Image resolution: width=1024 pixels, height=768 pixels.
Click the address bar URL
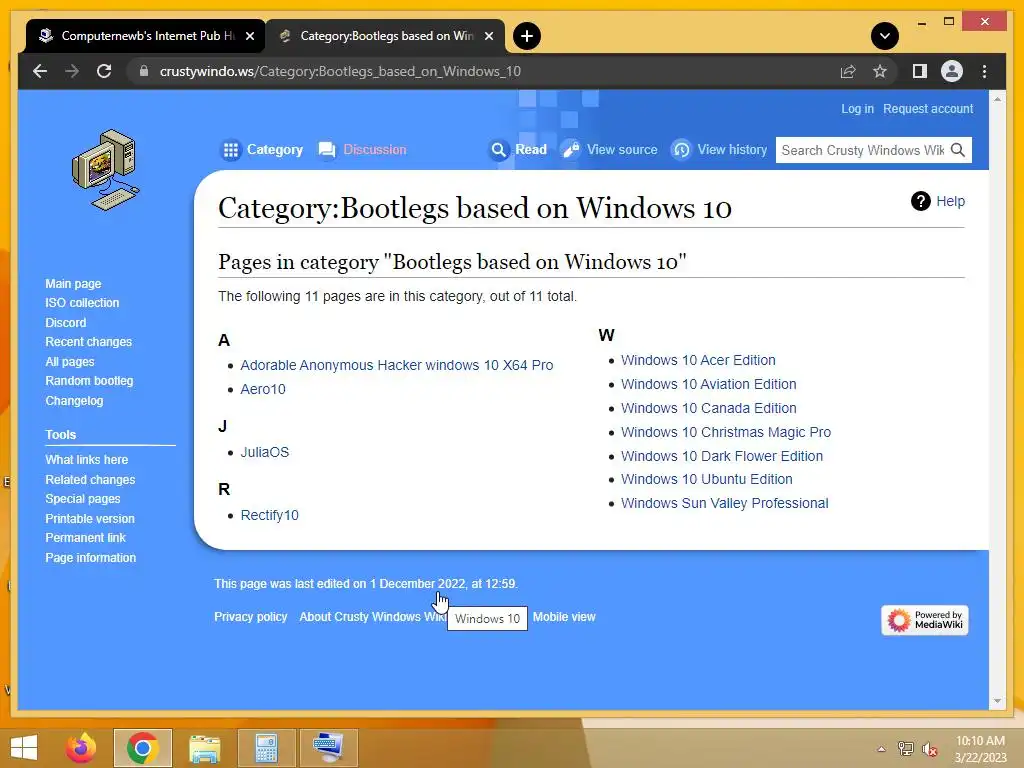340,71
